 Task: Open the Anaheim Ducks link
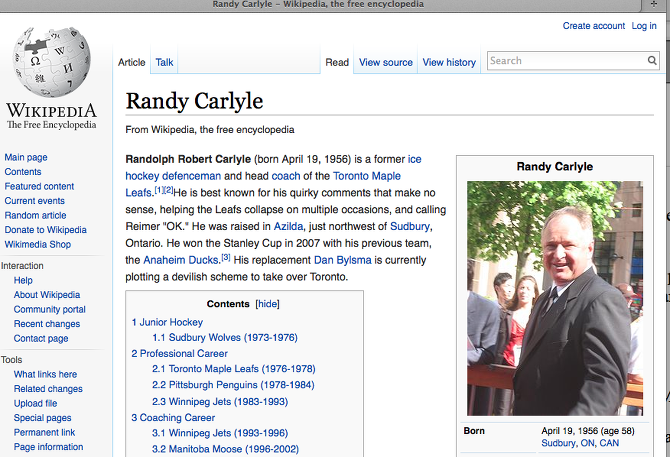point(181,260)
